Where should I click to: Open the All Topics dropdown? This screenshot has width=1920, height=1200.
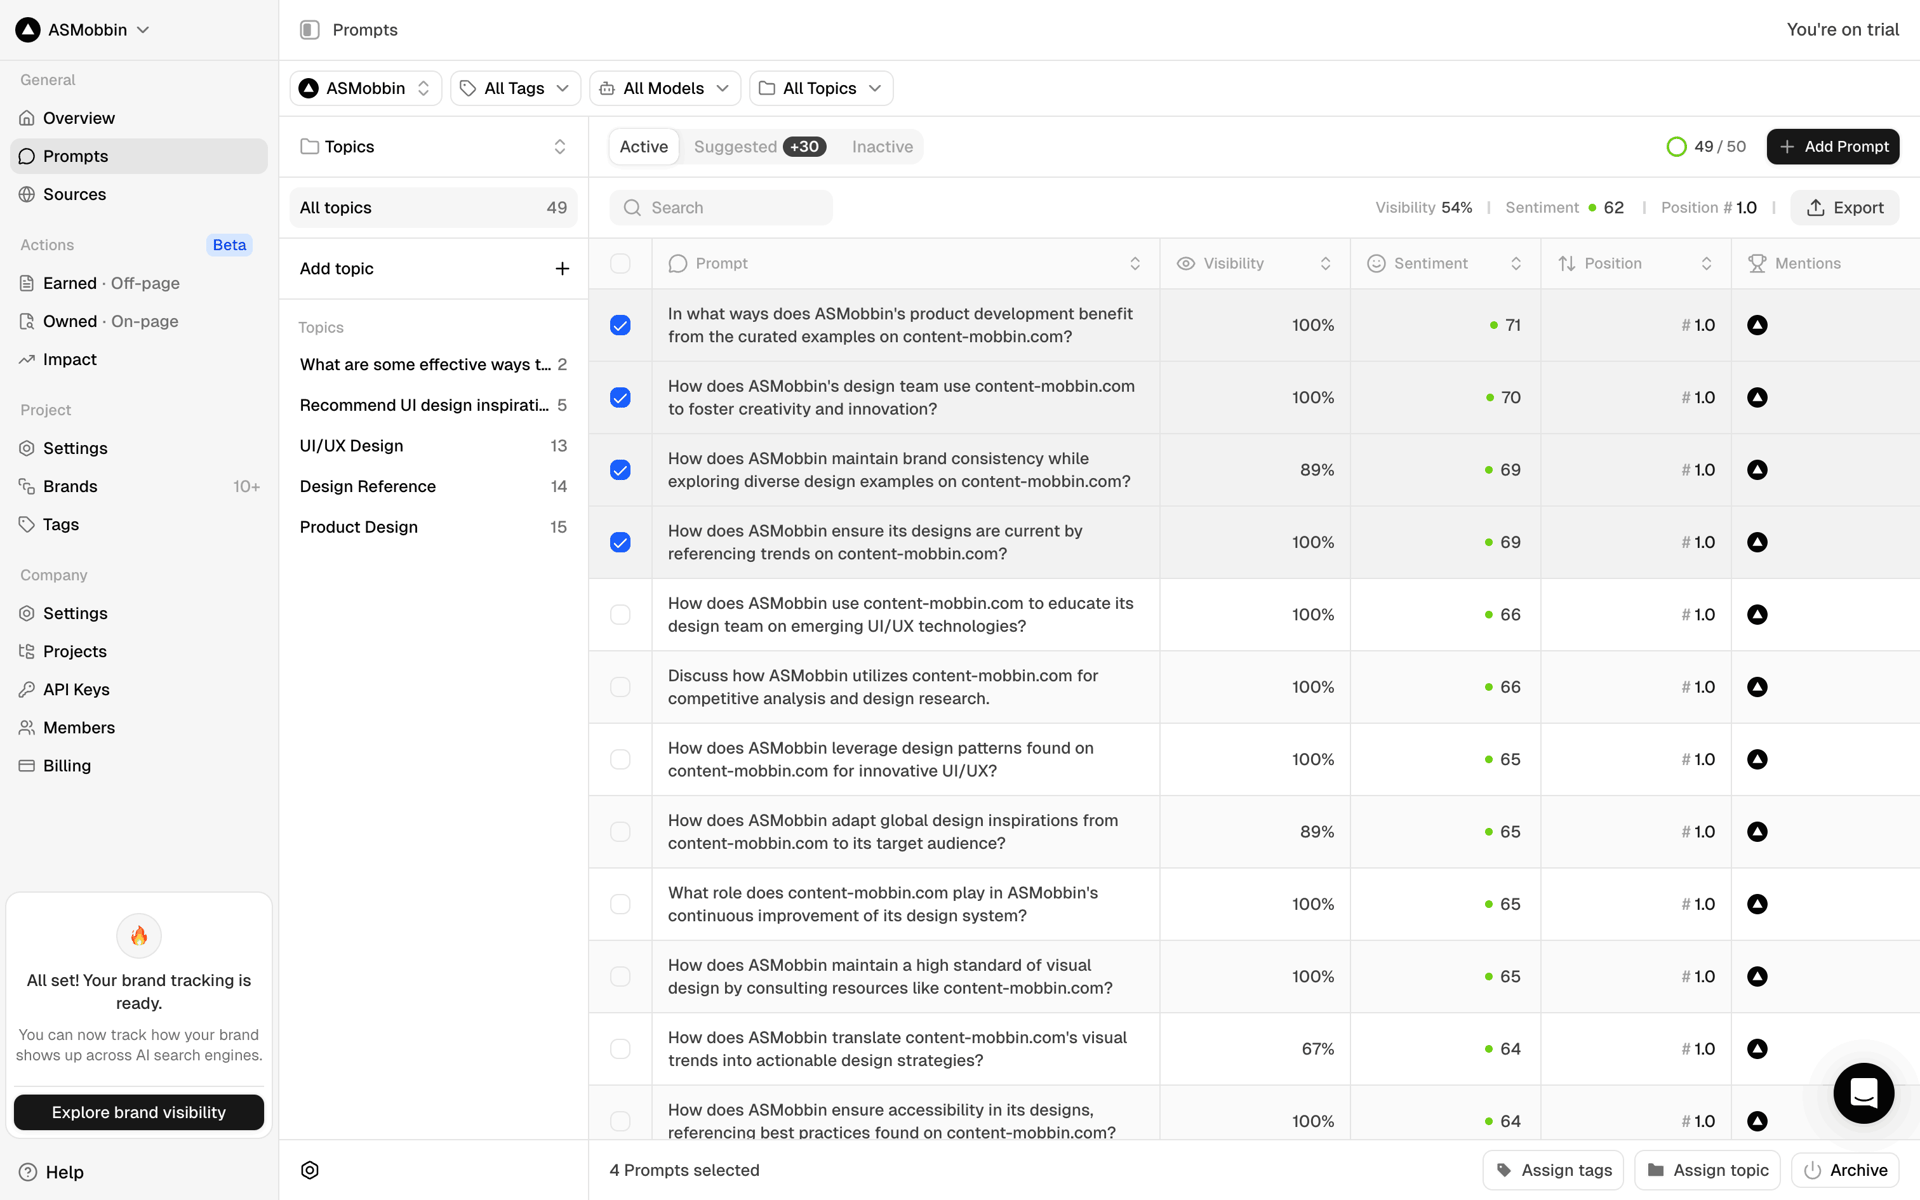pos(821,88)
